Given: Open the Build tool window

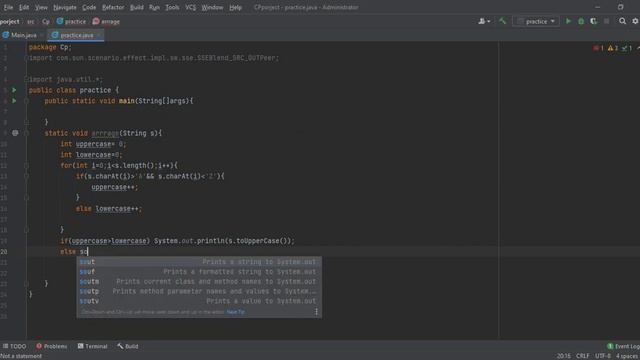Looking at the screenshot, I should pyautogui.click(x=128, y=346).
